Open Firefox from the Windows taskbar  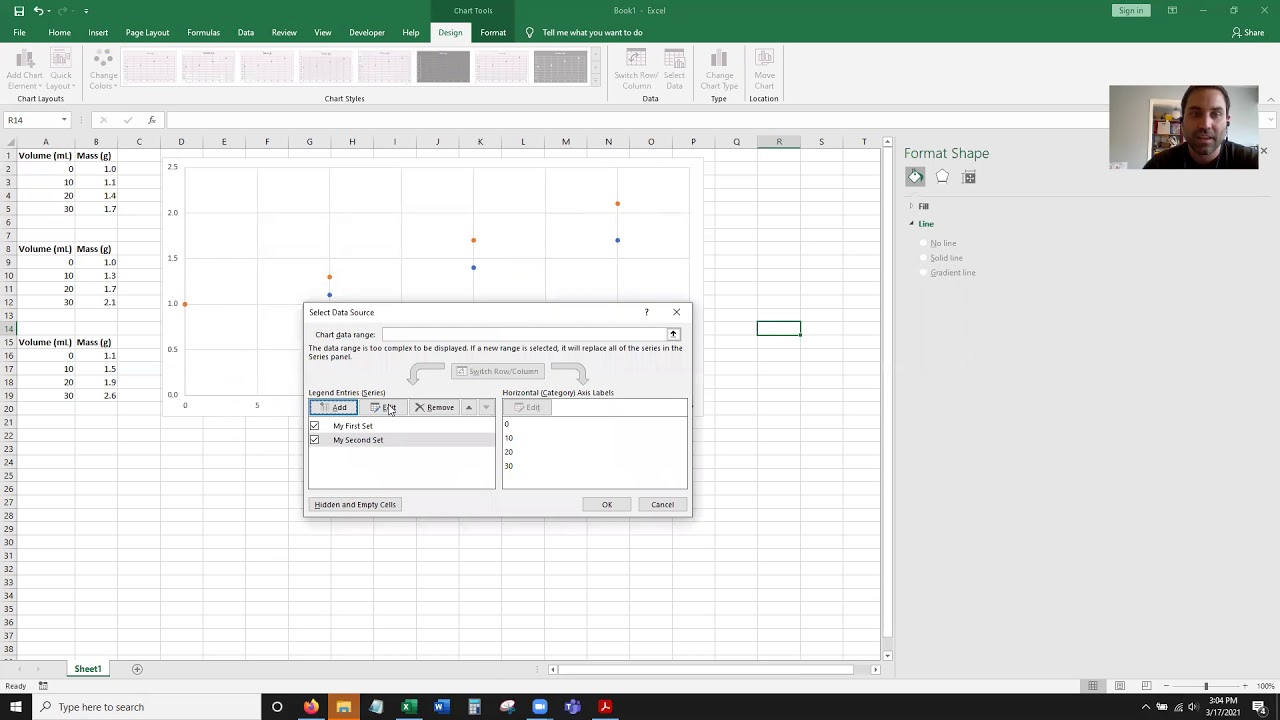(311, 707)
